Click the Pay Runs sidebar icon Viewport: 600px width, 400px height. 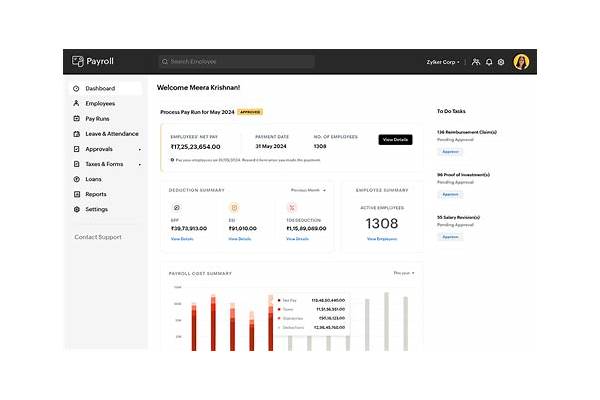point(77,119)
